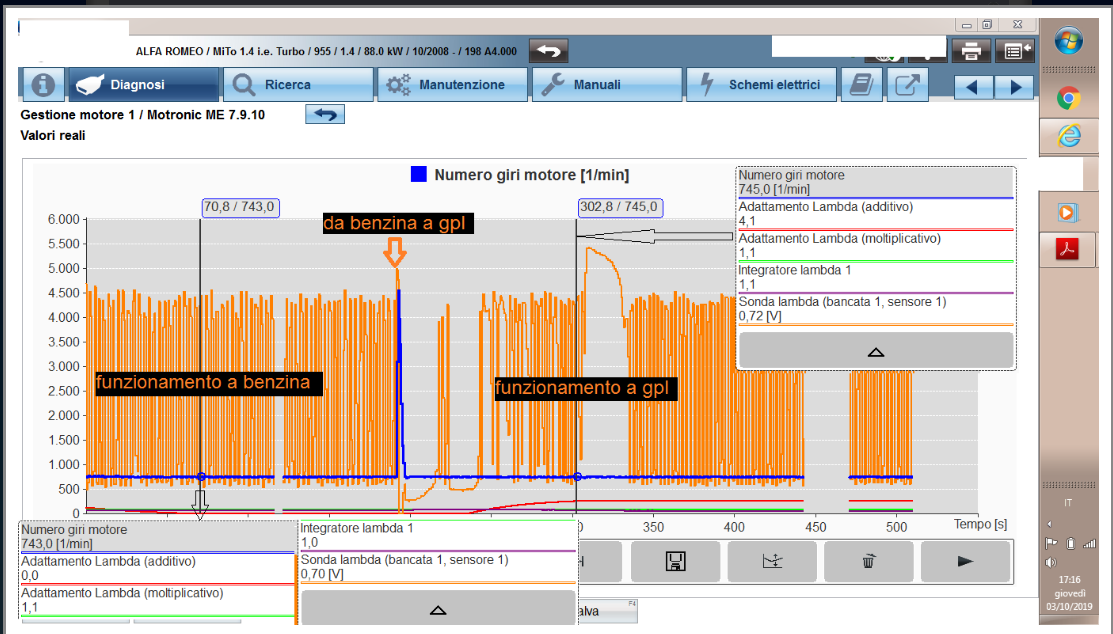Click the Gestione motore 1 / Motronic ME 7.9.10 heading
Image resolution: width=1113 pixels, height=634 pixels.
tap(143, 114)
